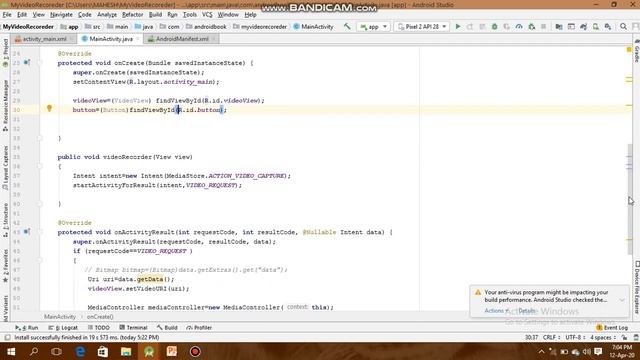Change indent setting via '4 spaces'
The image size is (640, 360).
tap(602, 338)
